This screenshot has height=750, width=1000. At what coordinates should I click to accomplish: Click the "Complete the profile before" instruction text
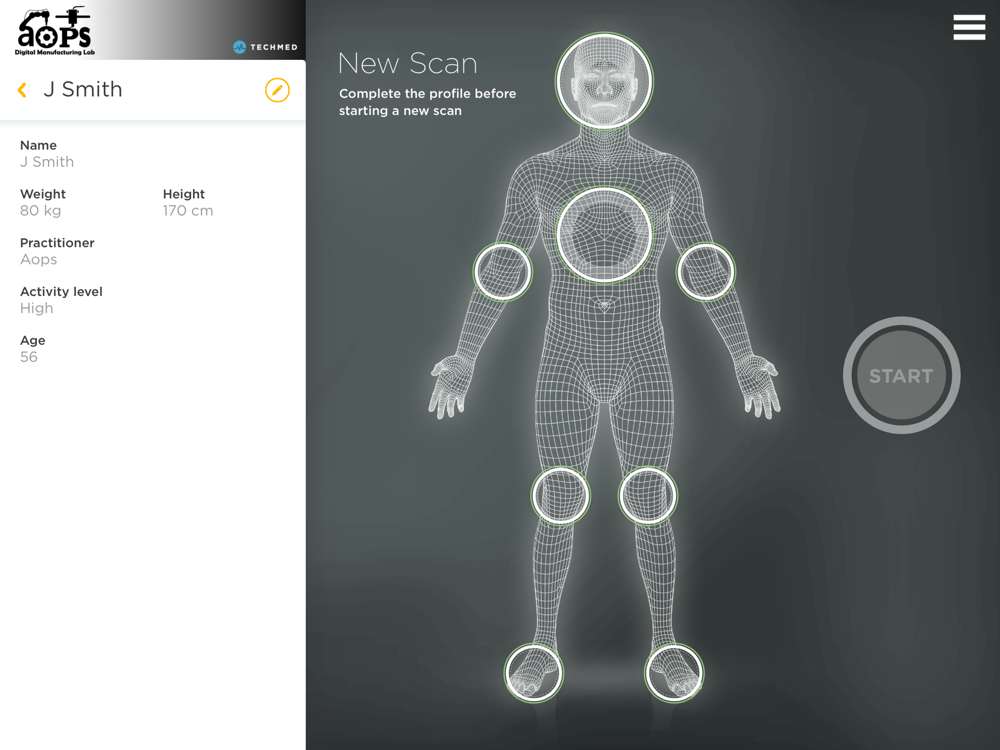click(427, 93)
